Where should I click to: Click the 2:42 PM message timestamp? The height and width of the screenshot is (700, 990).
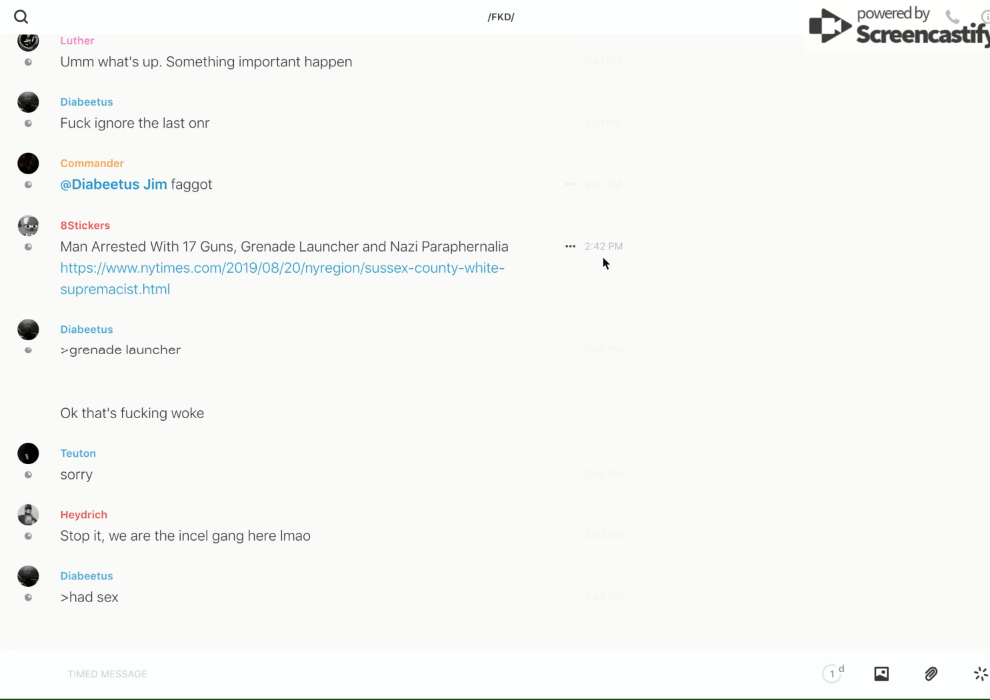coord(603,246)
